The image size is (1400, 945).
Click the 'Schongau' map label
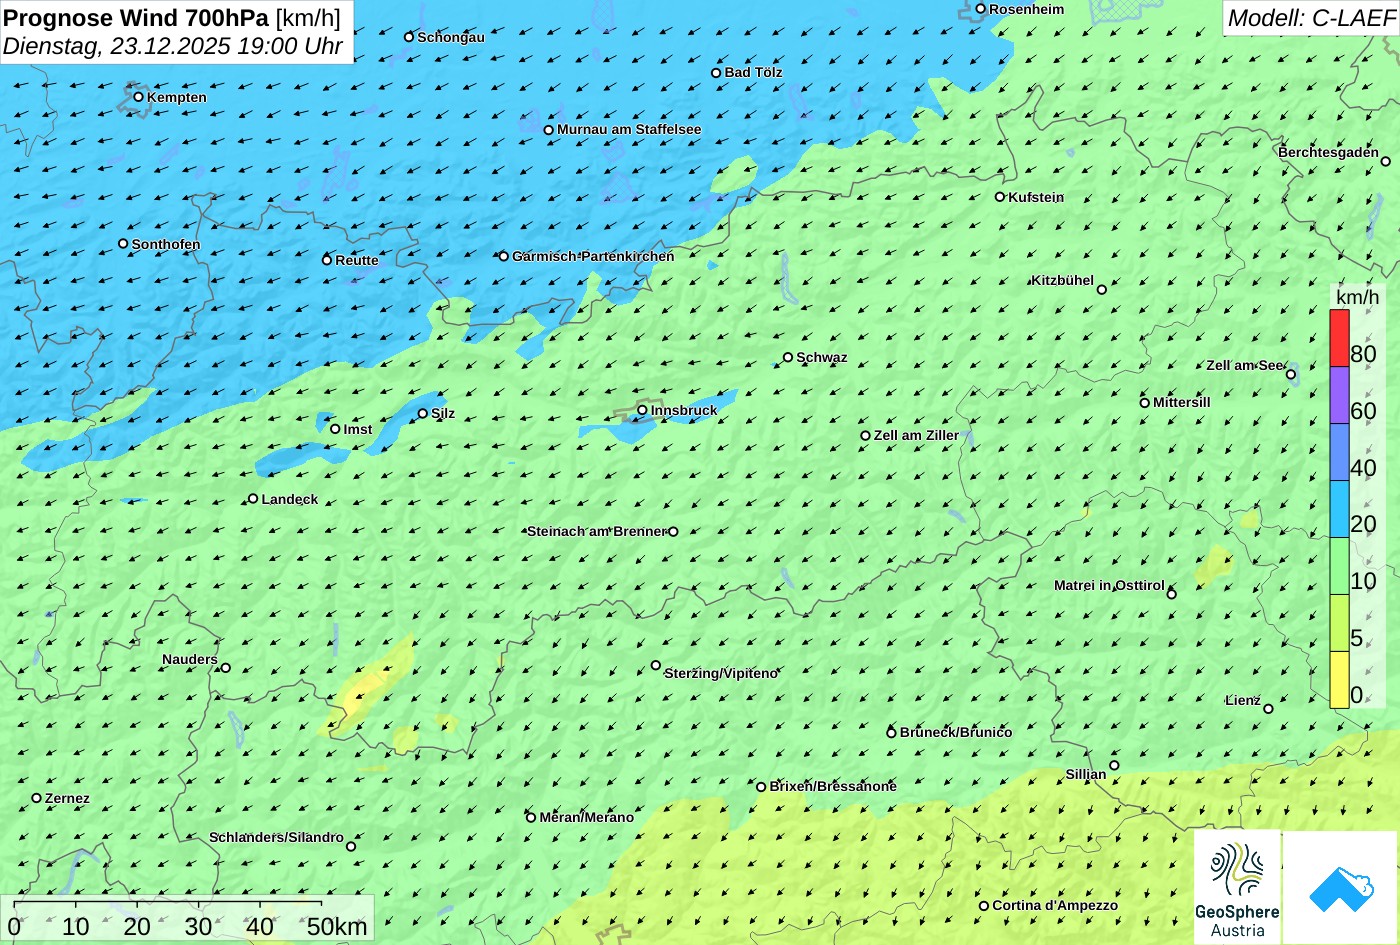pyautogui.click(x=451, y=37)
